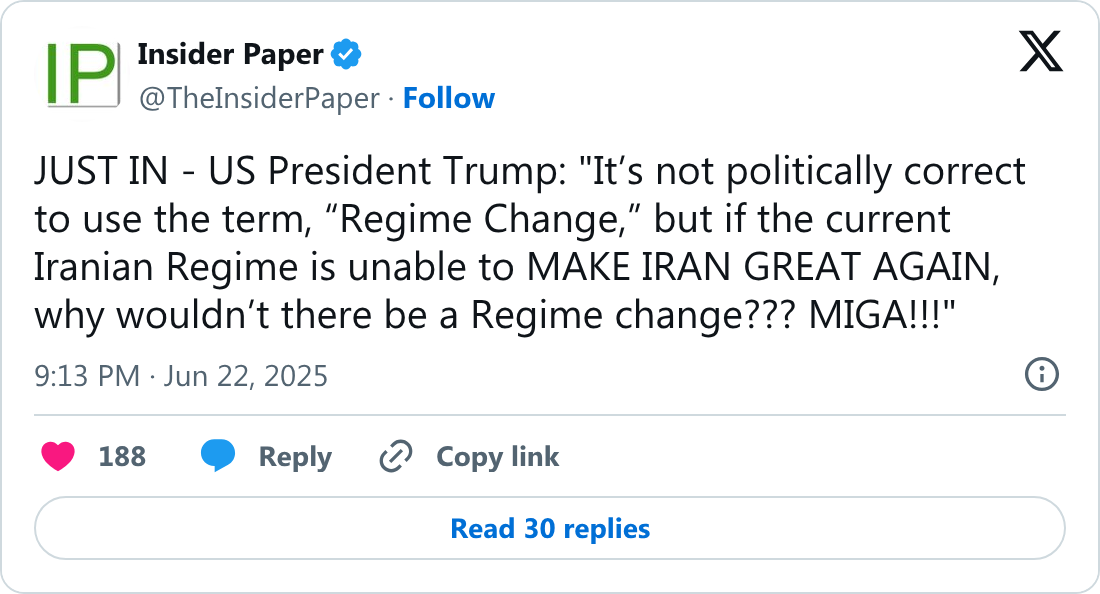Follow the Insider Paper account

449,98
